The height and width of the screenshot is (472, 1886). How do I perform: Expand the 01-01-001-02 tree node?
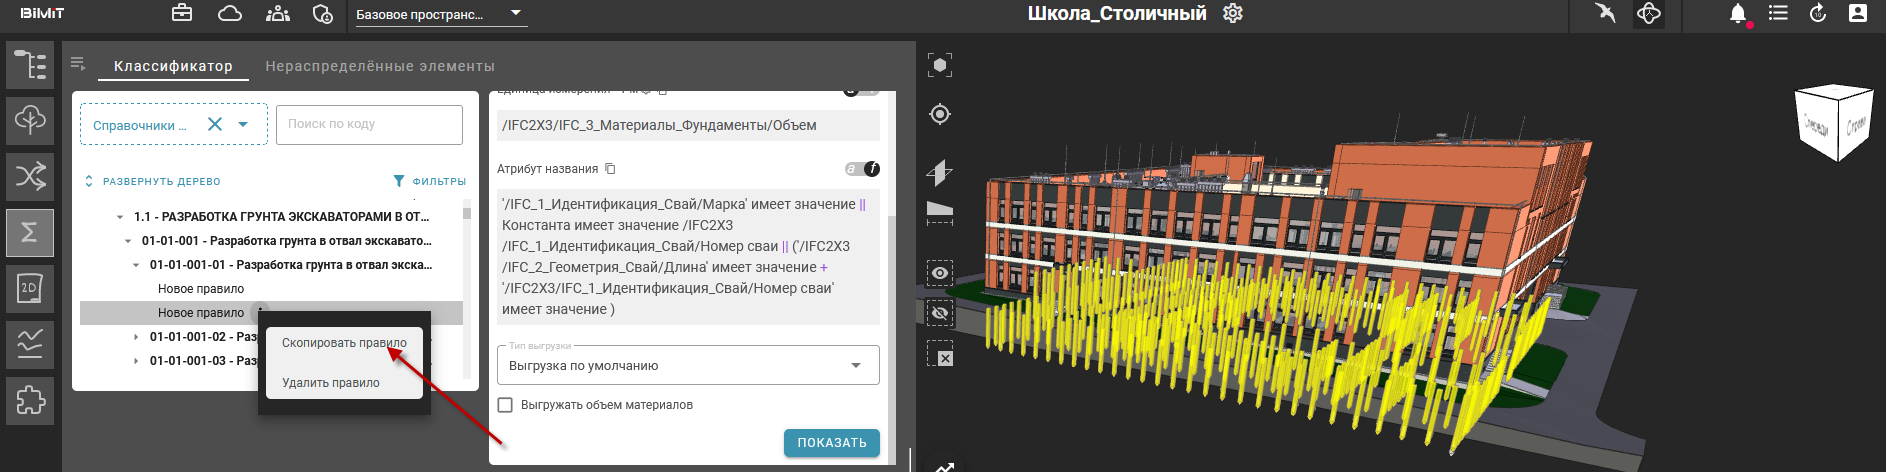click(136, 337)
